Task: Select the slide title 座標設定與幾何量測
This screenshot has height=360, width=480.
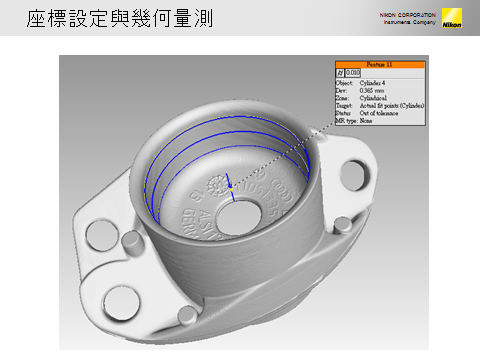Action: click(120, 18)
